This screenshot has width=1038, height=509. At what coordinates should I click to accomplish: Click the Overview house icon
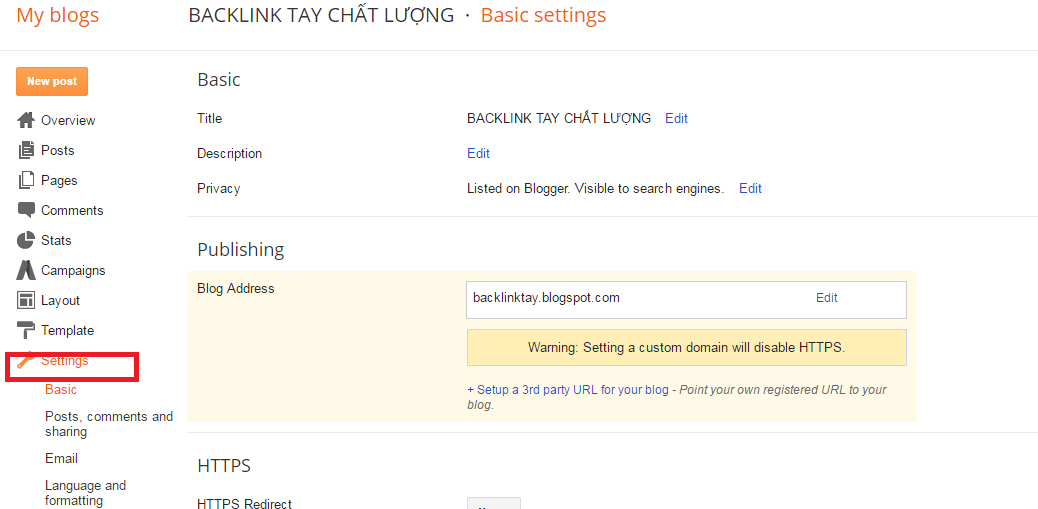25,120
